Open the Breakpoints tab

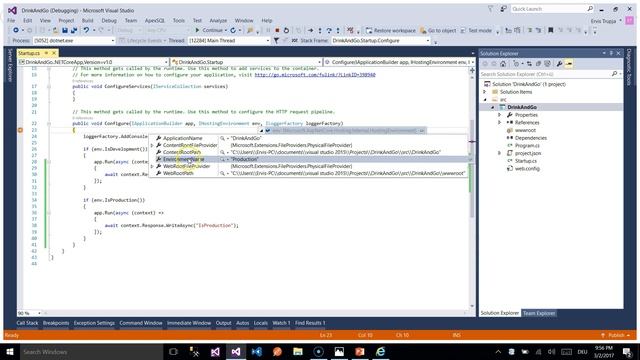click(x=56, y=323)
